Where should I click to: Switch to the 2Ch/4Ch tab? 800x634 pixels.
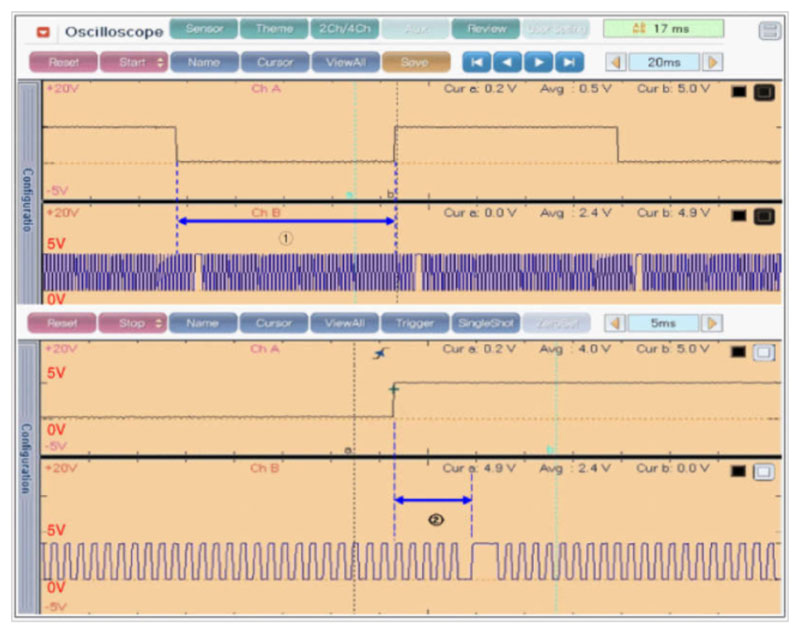pyautogui.click(x=344, y=29)
